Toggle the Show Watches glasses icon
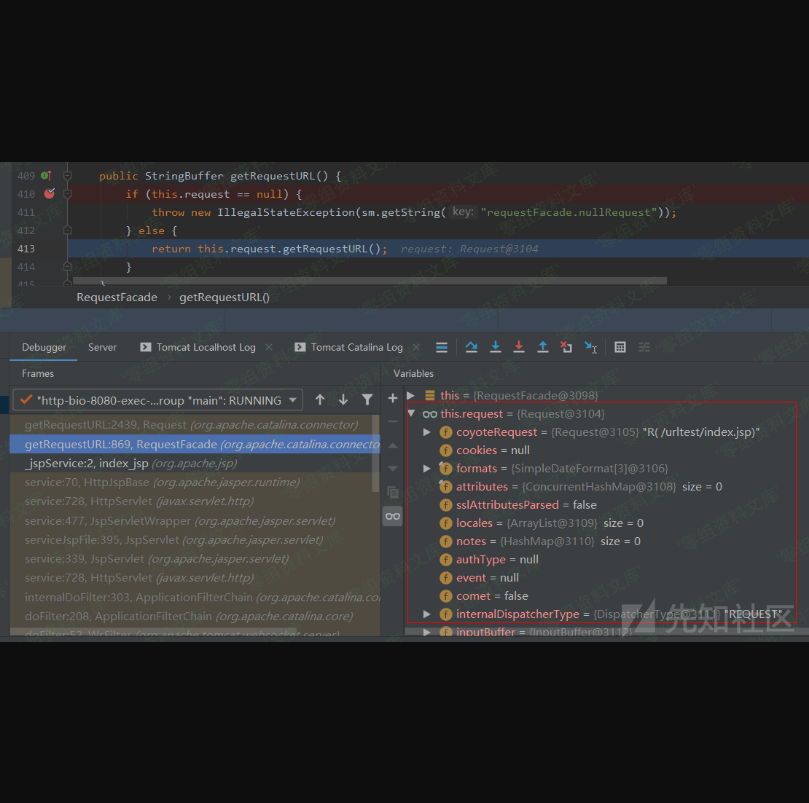This screenshot has width=809, height=803. pos(393,516)
